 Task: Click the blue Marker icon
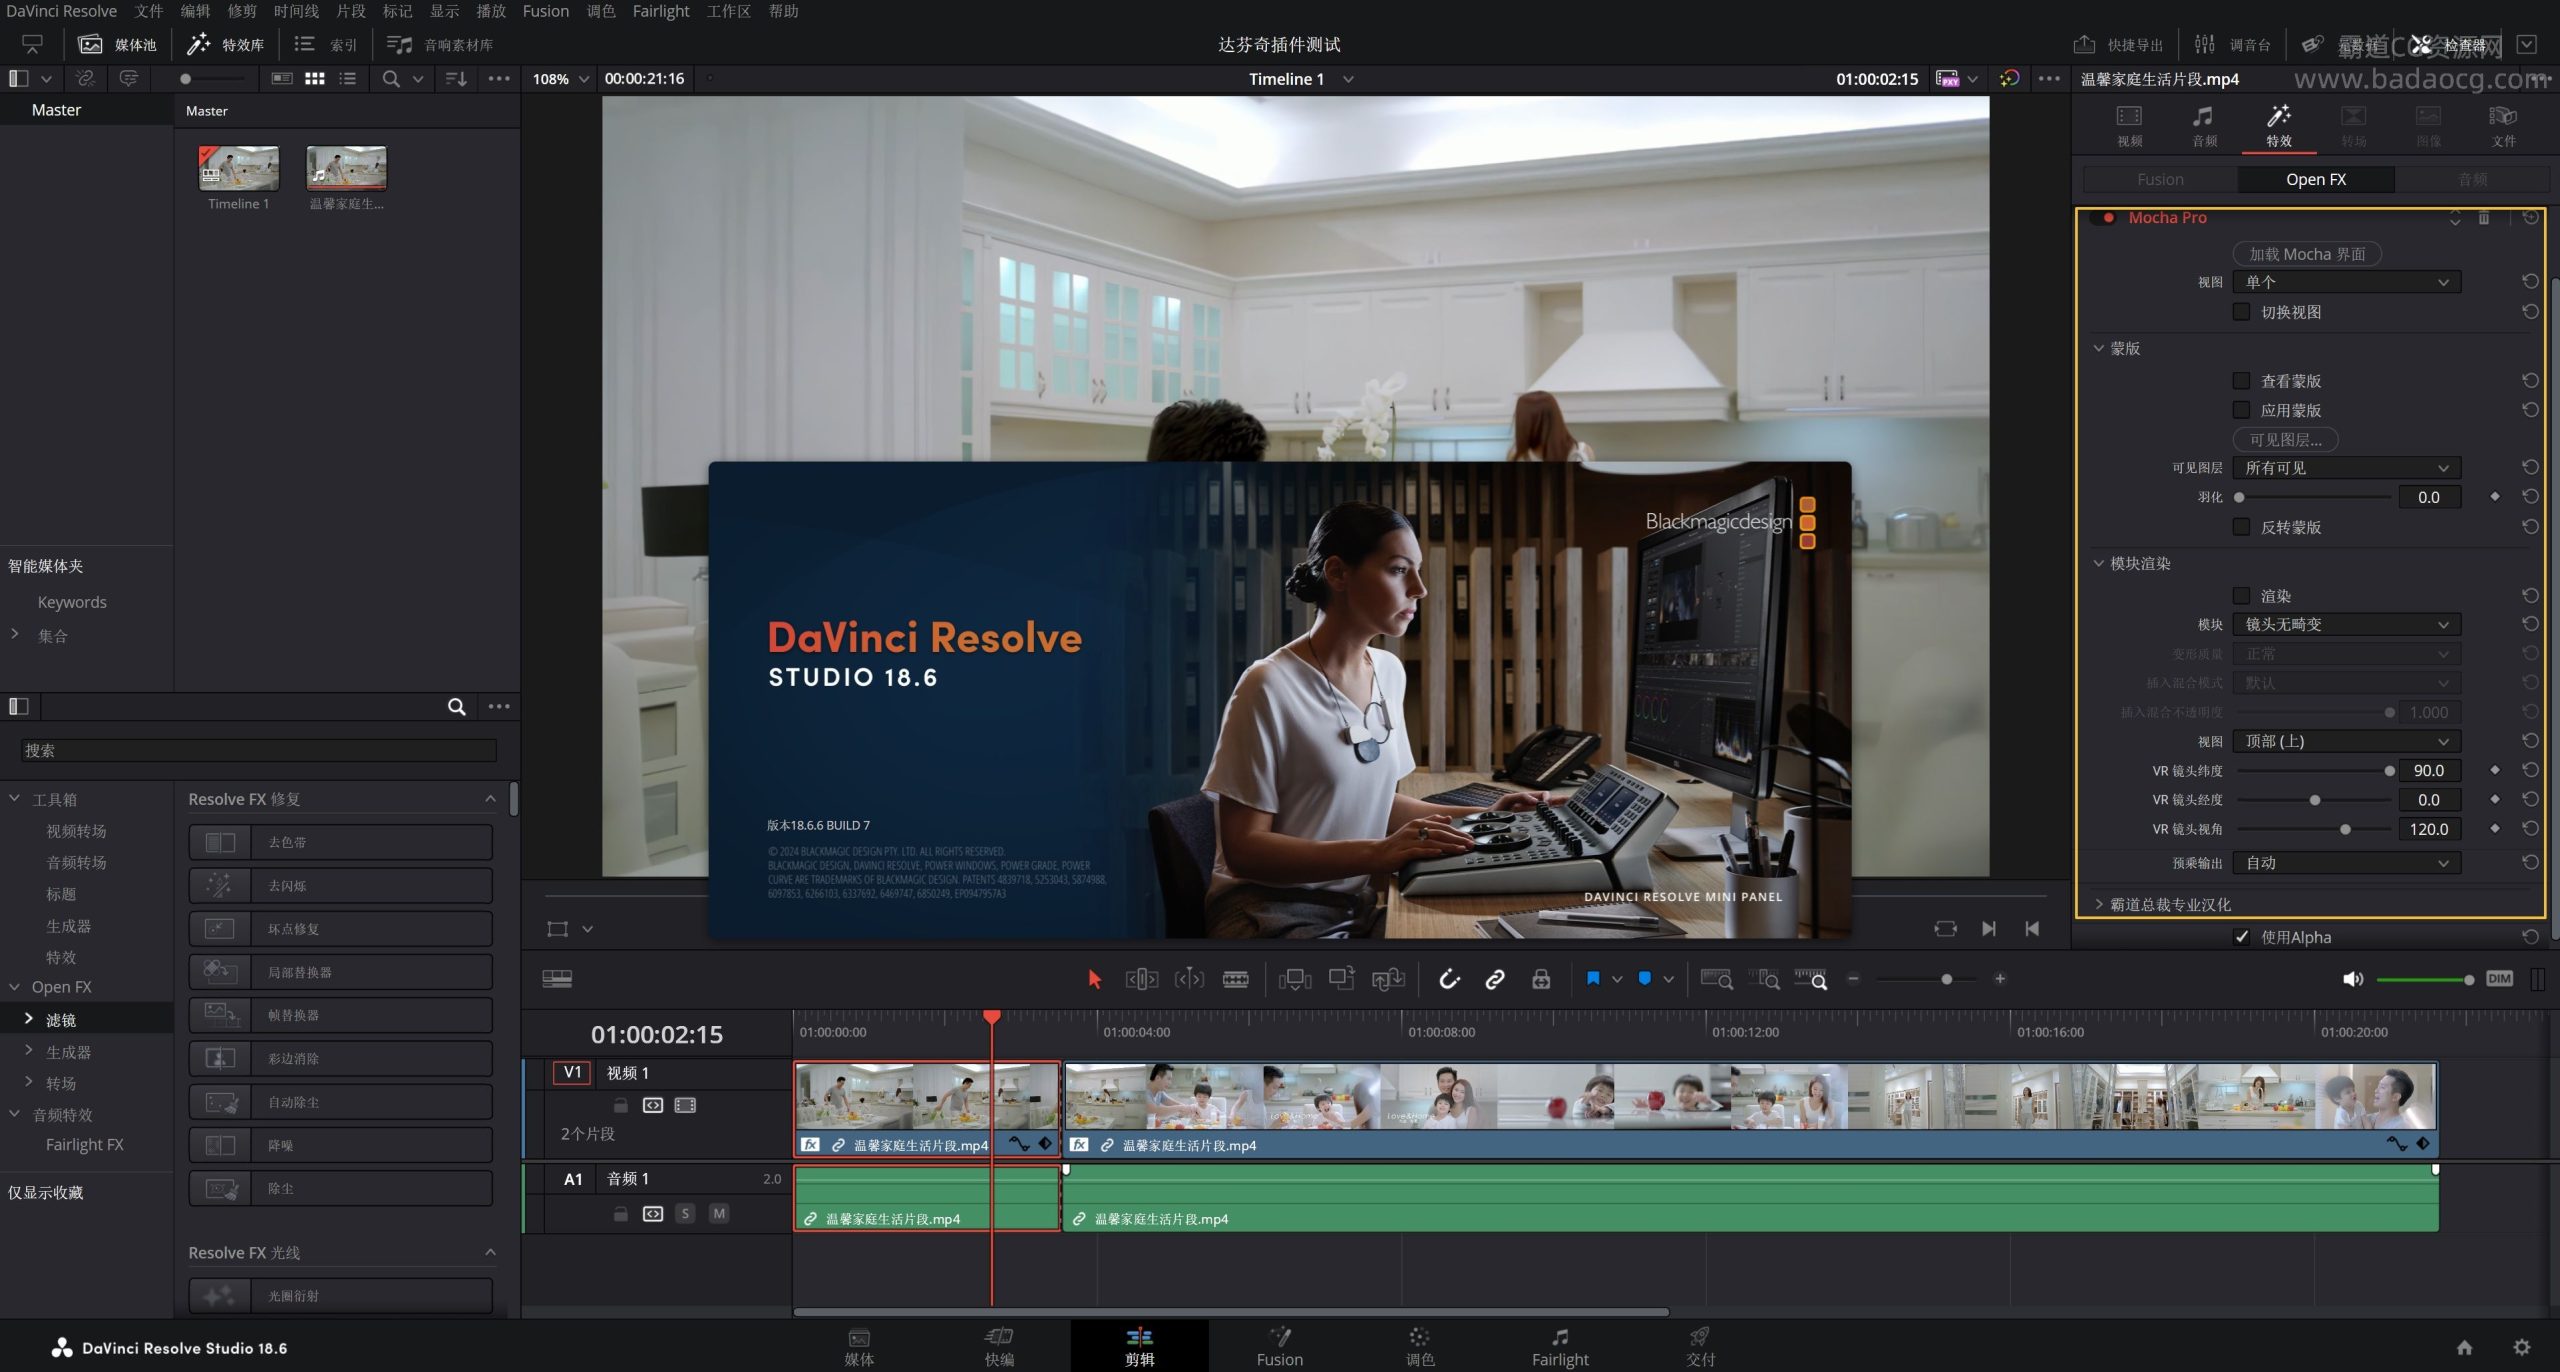point(1645,978)
